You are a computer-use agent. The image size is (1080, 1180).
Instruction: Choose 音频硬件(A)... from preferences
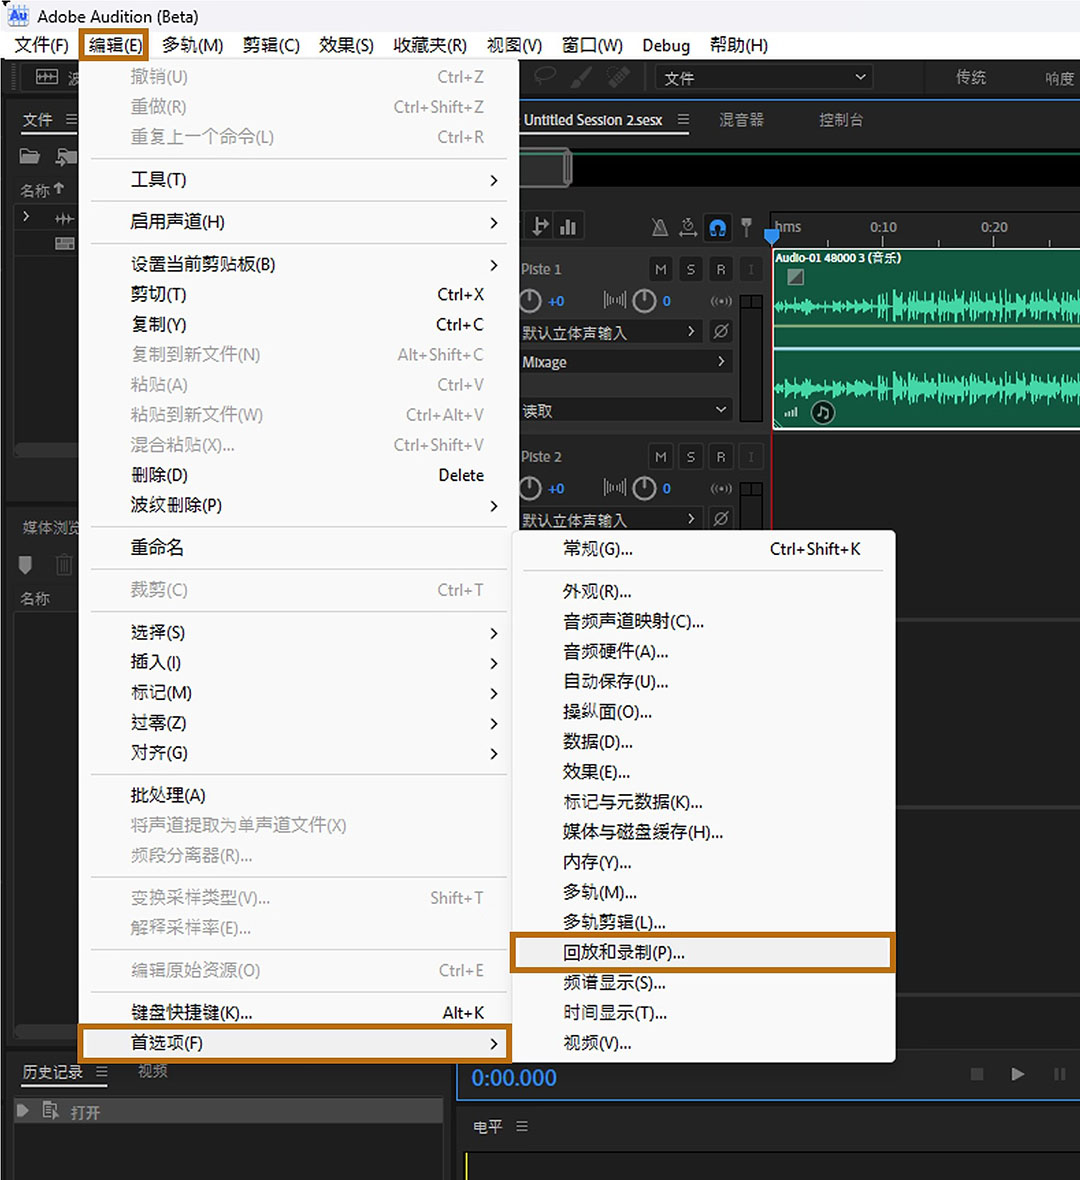tap(704, 652)
